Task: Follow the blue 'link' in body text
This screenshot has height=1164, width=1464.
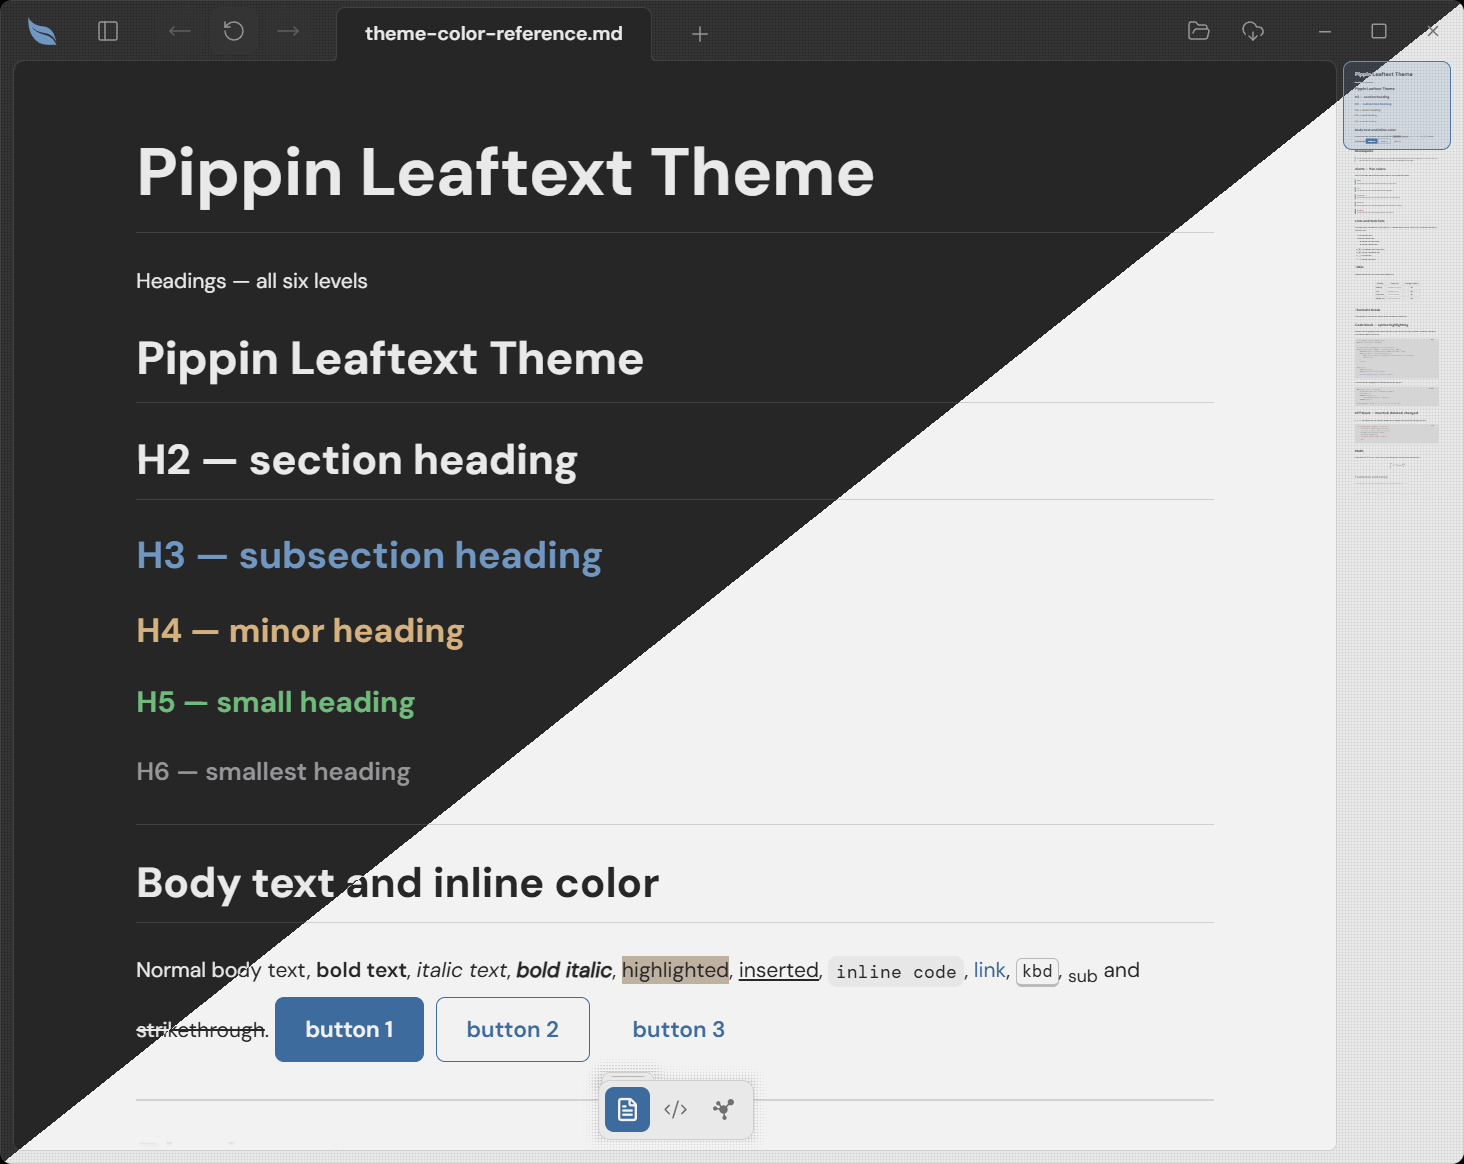Action: pos(989,970)
